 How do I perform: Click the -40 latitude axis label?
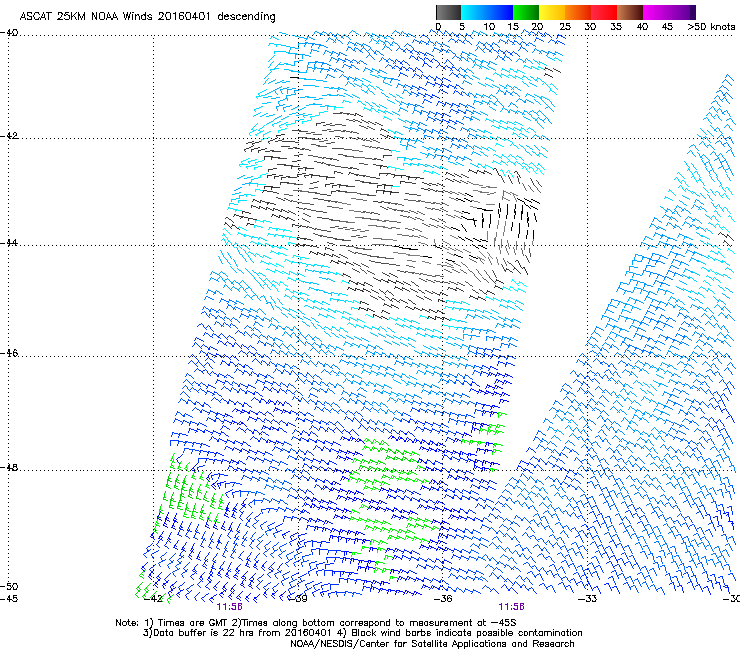point(9,33)
